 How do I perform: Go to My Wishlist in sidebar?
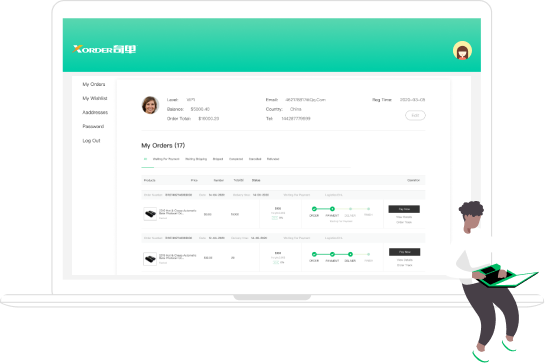coord(95,98)
